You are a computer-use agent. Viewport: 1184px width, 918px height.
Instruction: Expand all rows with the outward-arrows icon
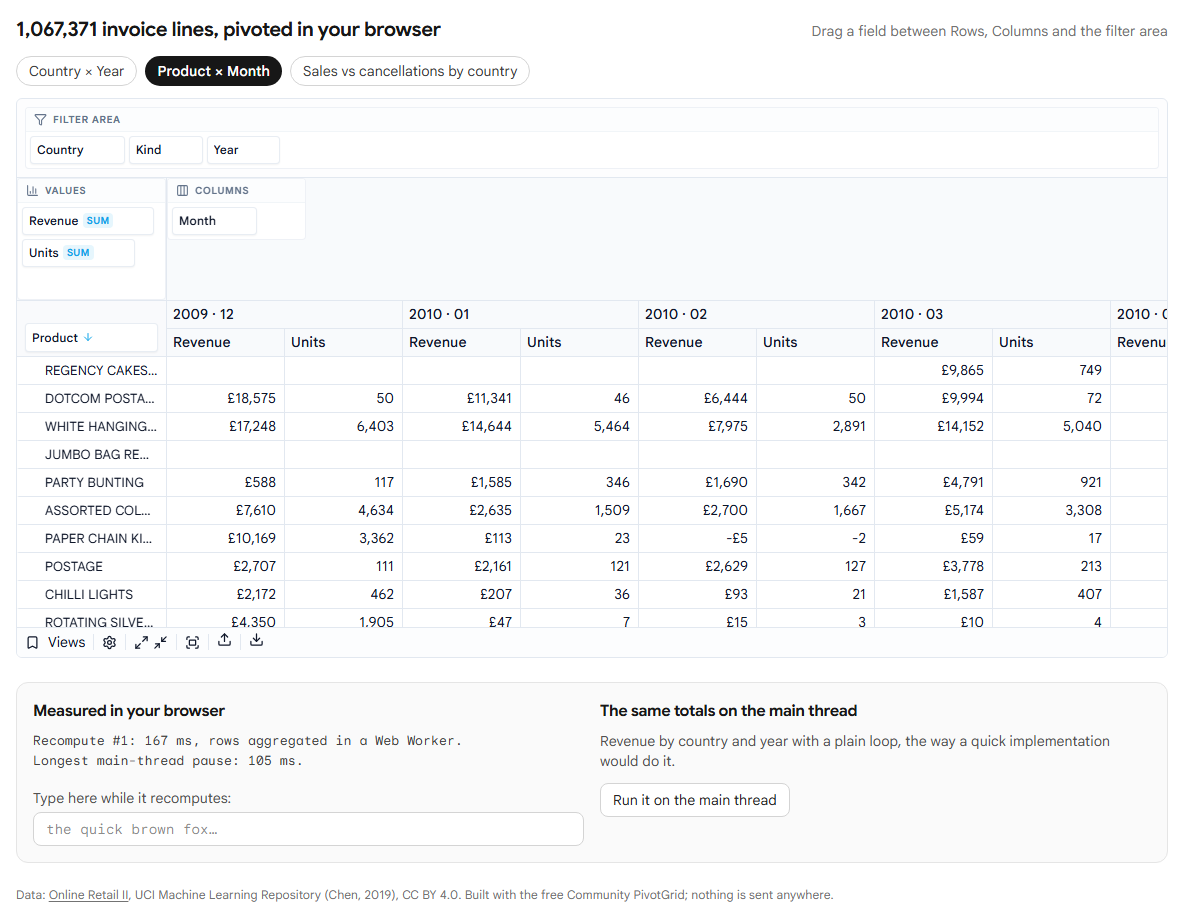tap(141, 642)
